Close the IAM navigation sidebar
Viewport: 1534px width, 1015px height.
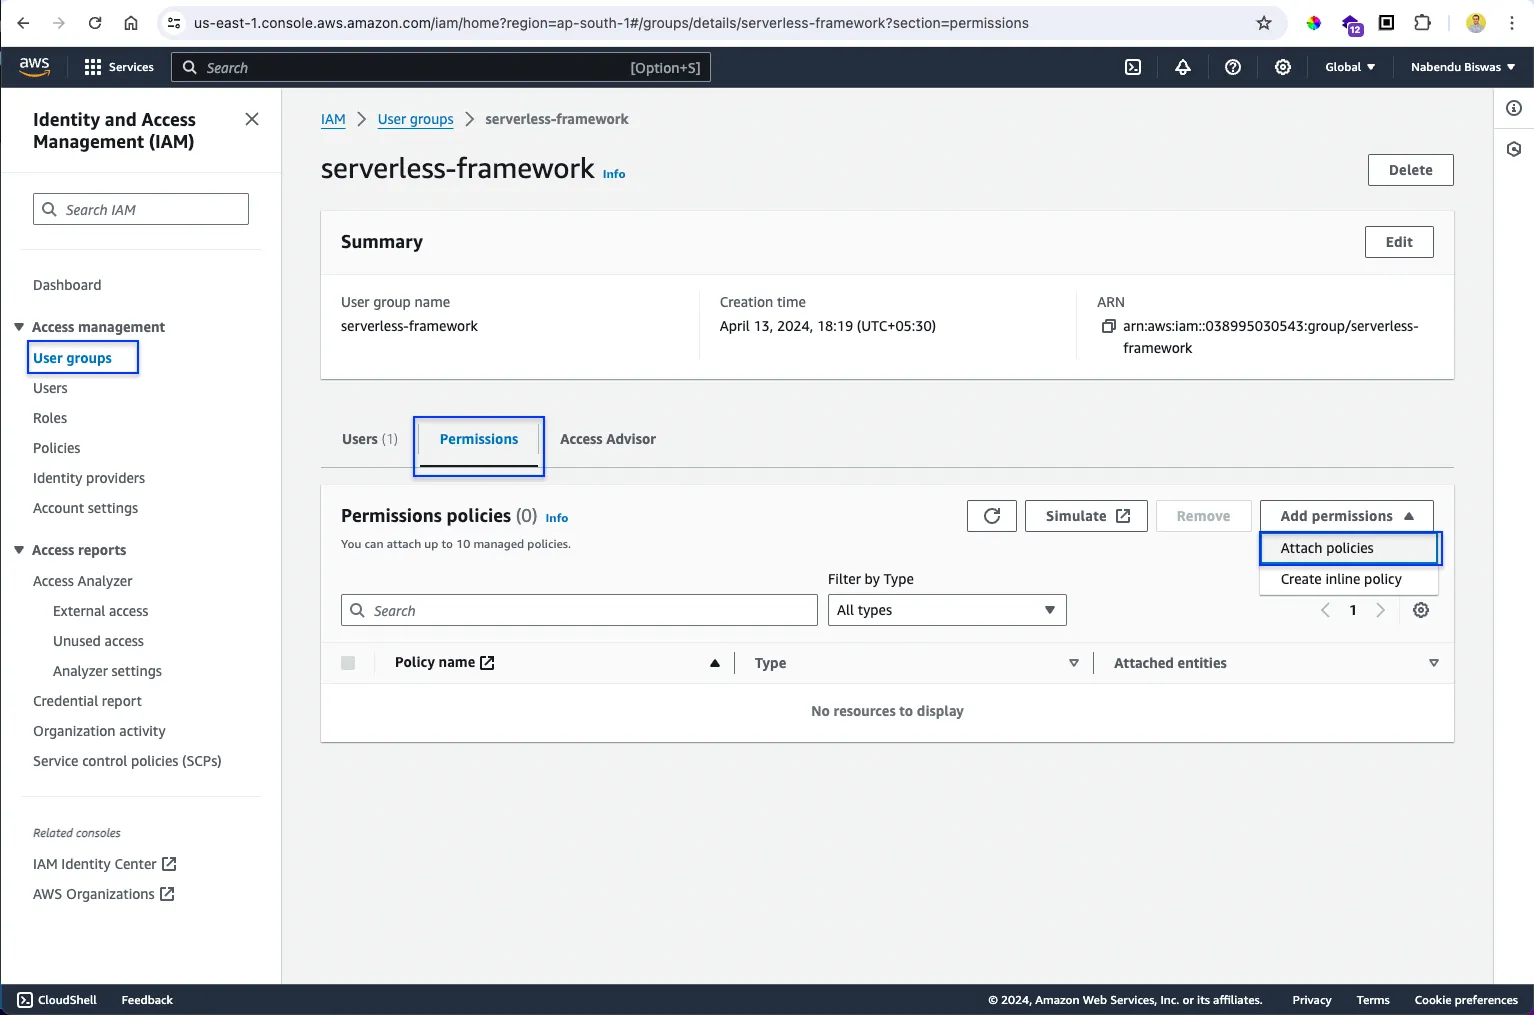(252, 119)
